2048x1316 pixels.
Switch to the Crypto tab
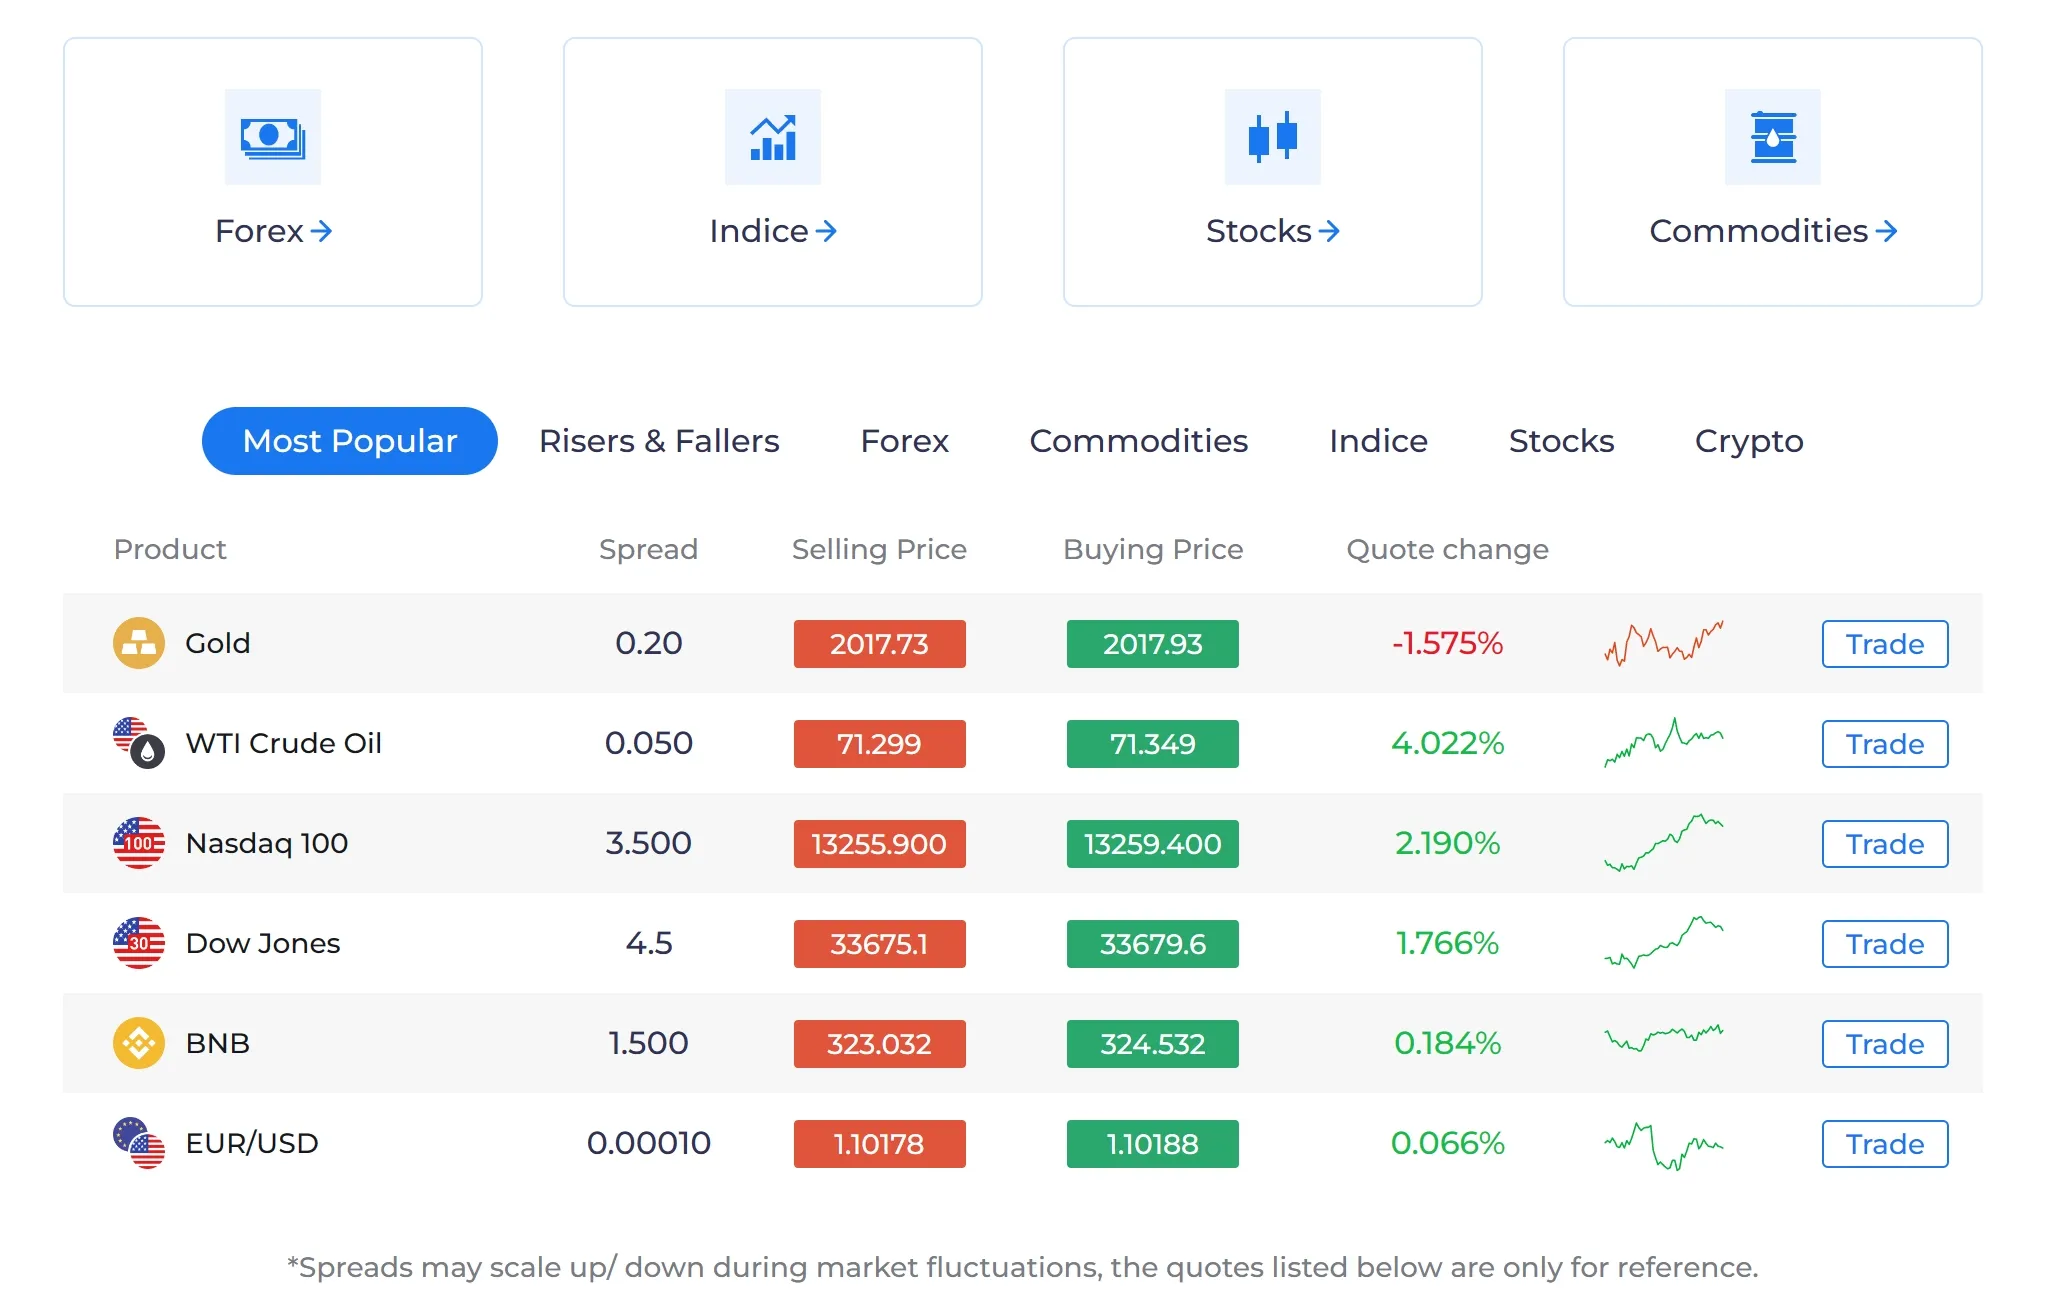click(1749, 441)
